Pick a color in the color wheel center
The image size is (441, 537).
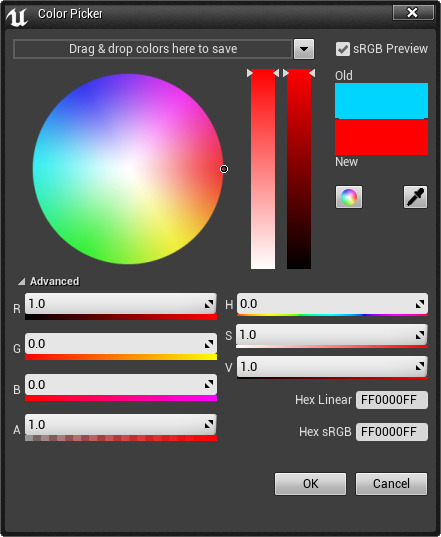[x=128, y=169]
